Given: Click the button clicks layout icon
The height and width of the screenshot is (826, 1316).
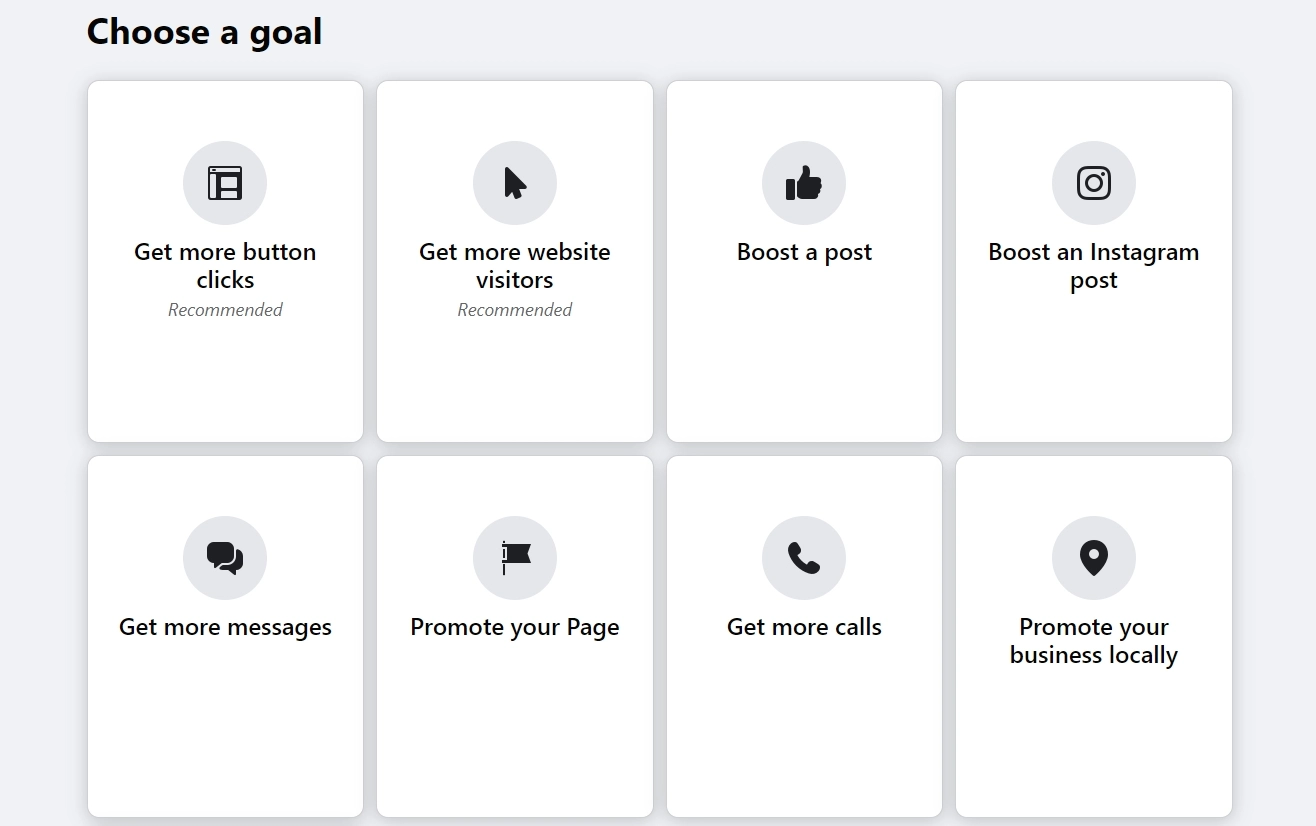Looking at the screenshot, I should [225, 183].
